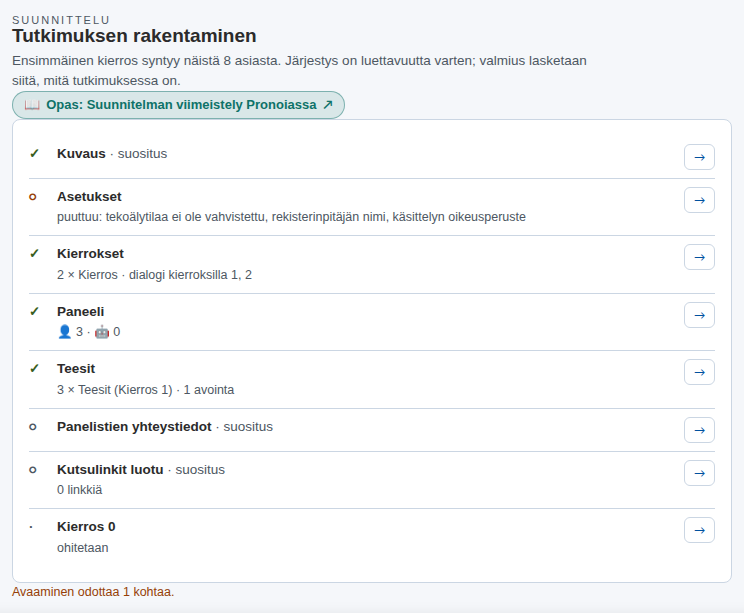Click the Kierros 0 title
Image resolution: width=744 pixels, height=613 pixels.
(x=86, y=527)
